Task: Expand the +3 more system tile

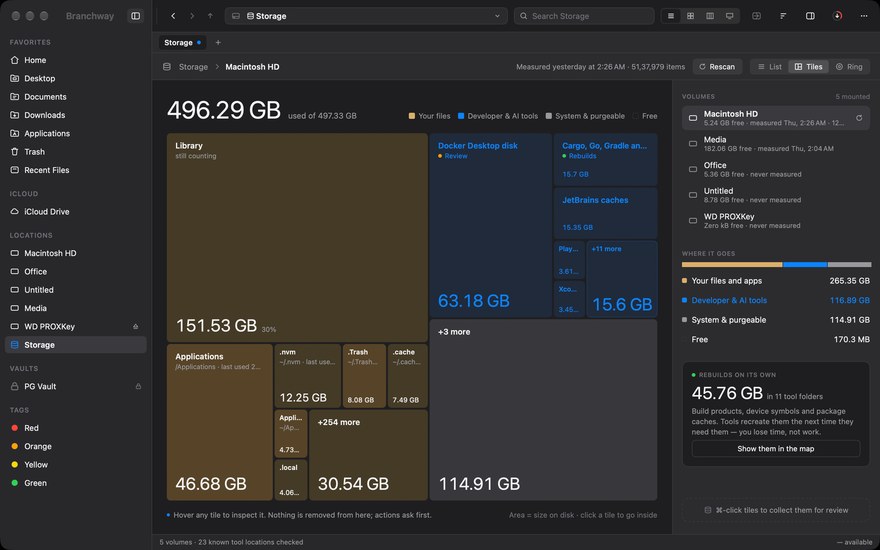Action: click(x=543, y=410)
